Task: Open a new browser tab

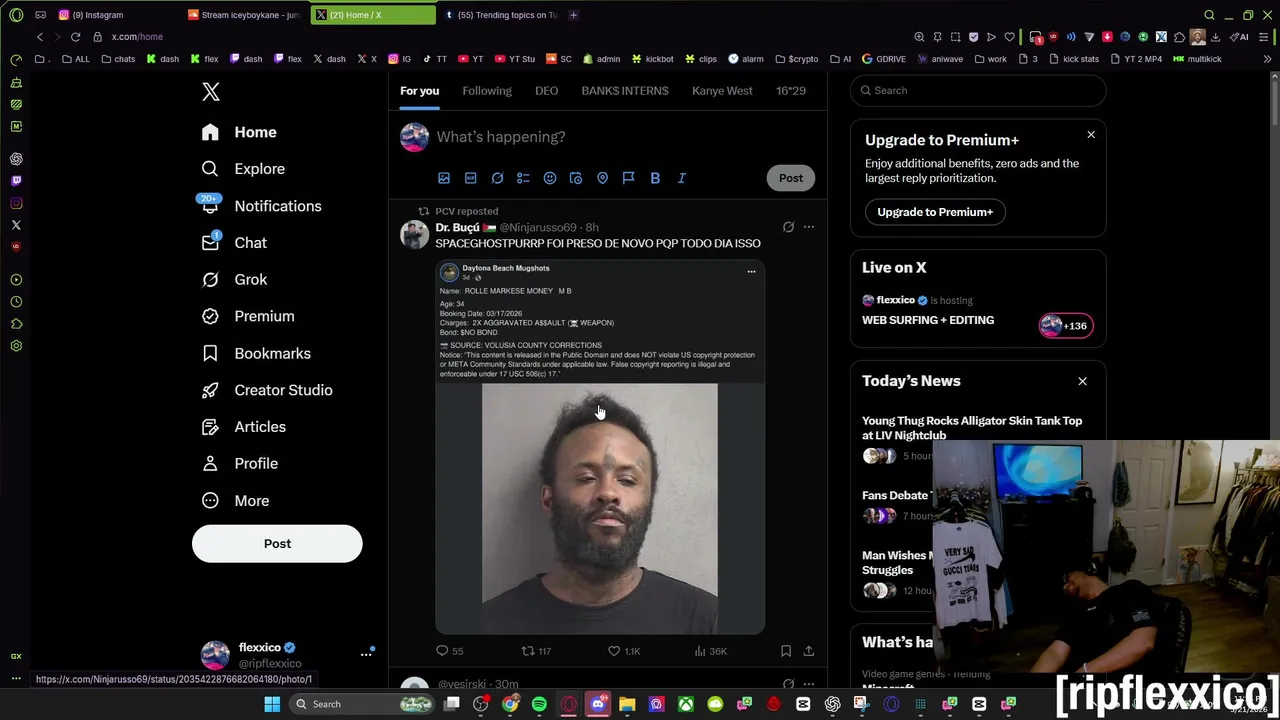Action: (573, 15)
